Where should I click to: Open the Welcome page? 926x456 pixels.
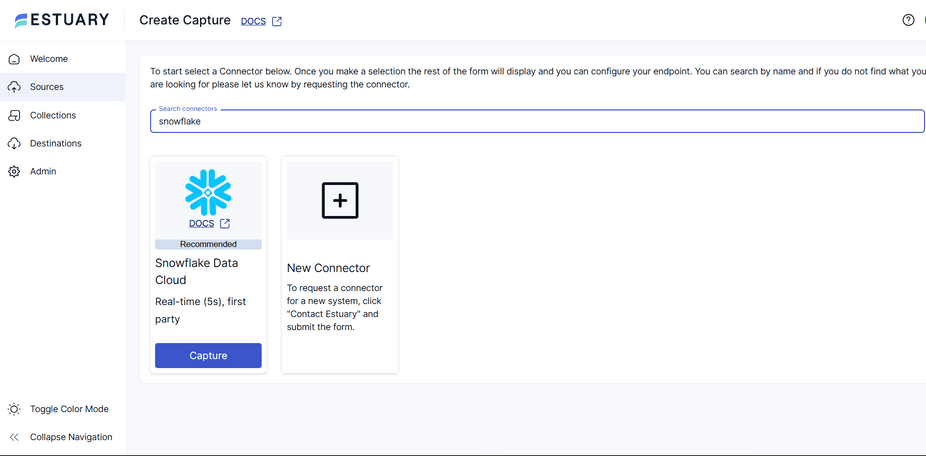(49, 59)
